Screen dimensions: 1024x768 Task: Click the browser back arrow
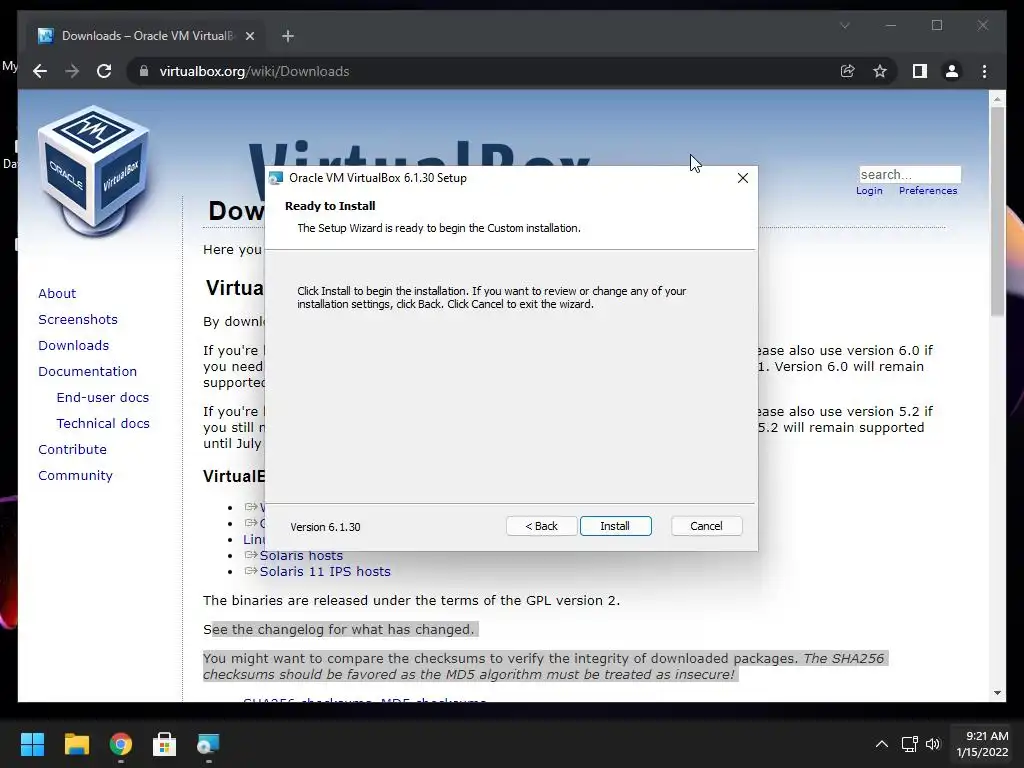click(40, 71)
